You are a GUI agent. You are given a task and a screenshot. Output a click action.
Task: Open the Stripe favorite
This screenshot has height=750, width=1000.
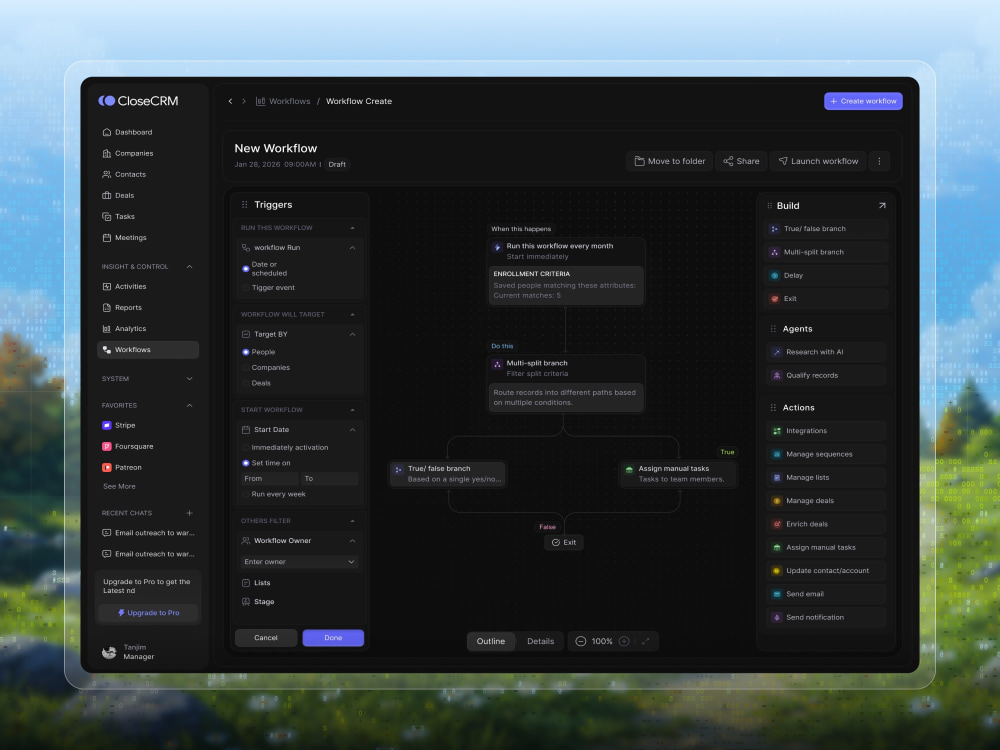(x=119, y=425)
